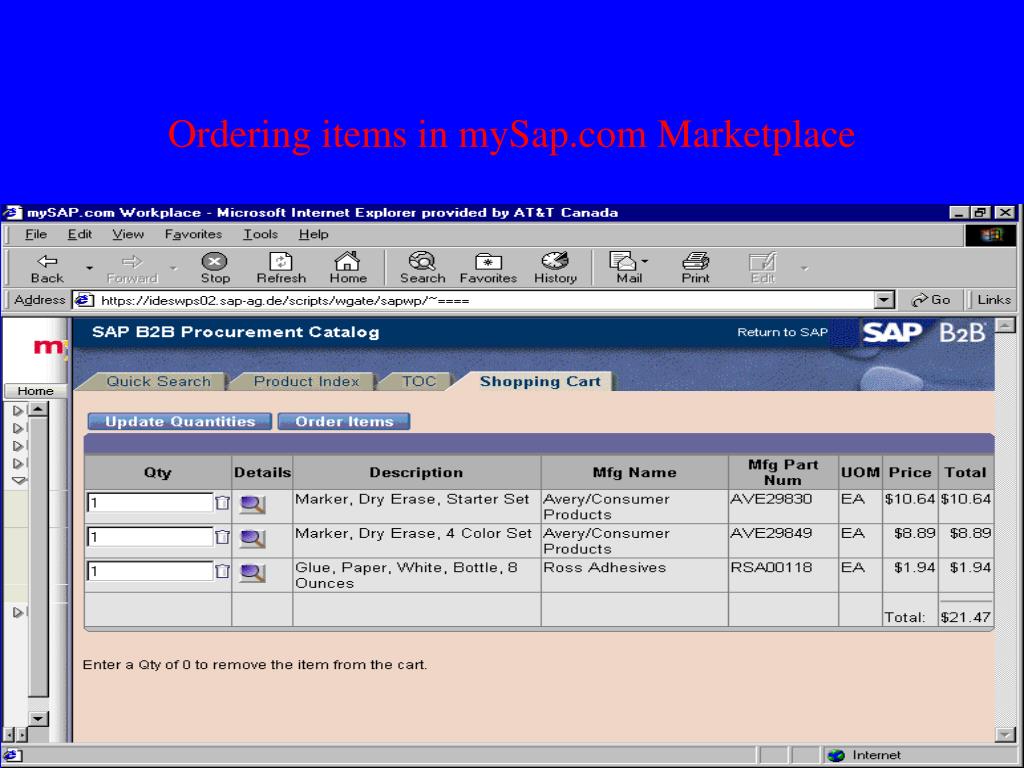The width and height of the screenshot is (1024, 768).
Task: Open the Edit button dropdown arrow
Action: point(805,268)
